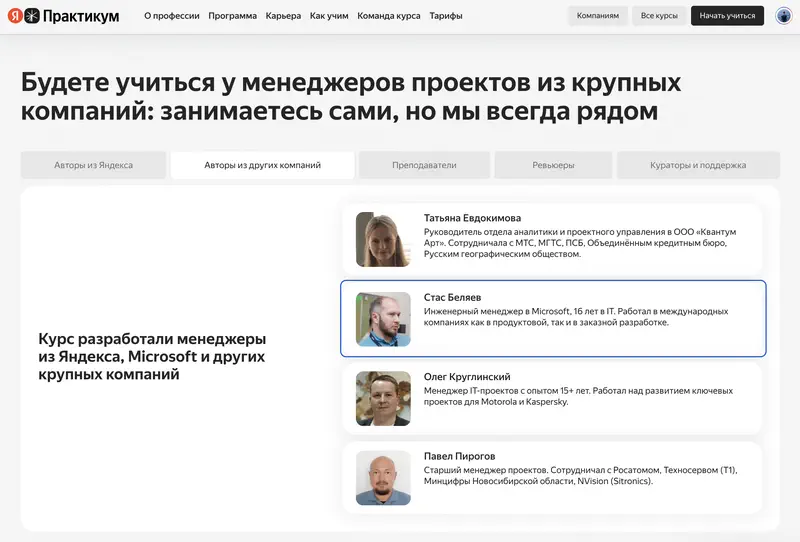Image resolution: width=800 pixels, height=542 pixels.
Task: Click the "Начать учиться" button
Action: [x=728, y=16]
